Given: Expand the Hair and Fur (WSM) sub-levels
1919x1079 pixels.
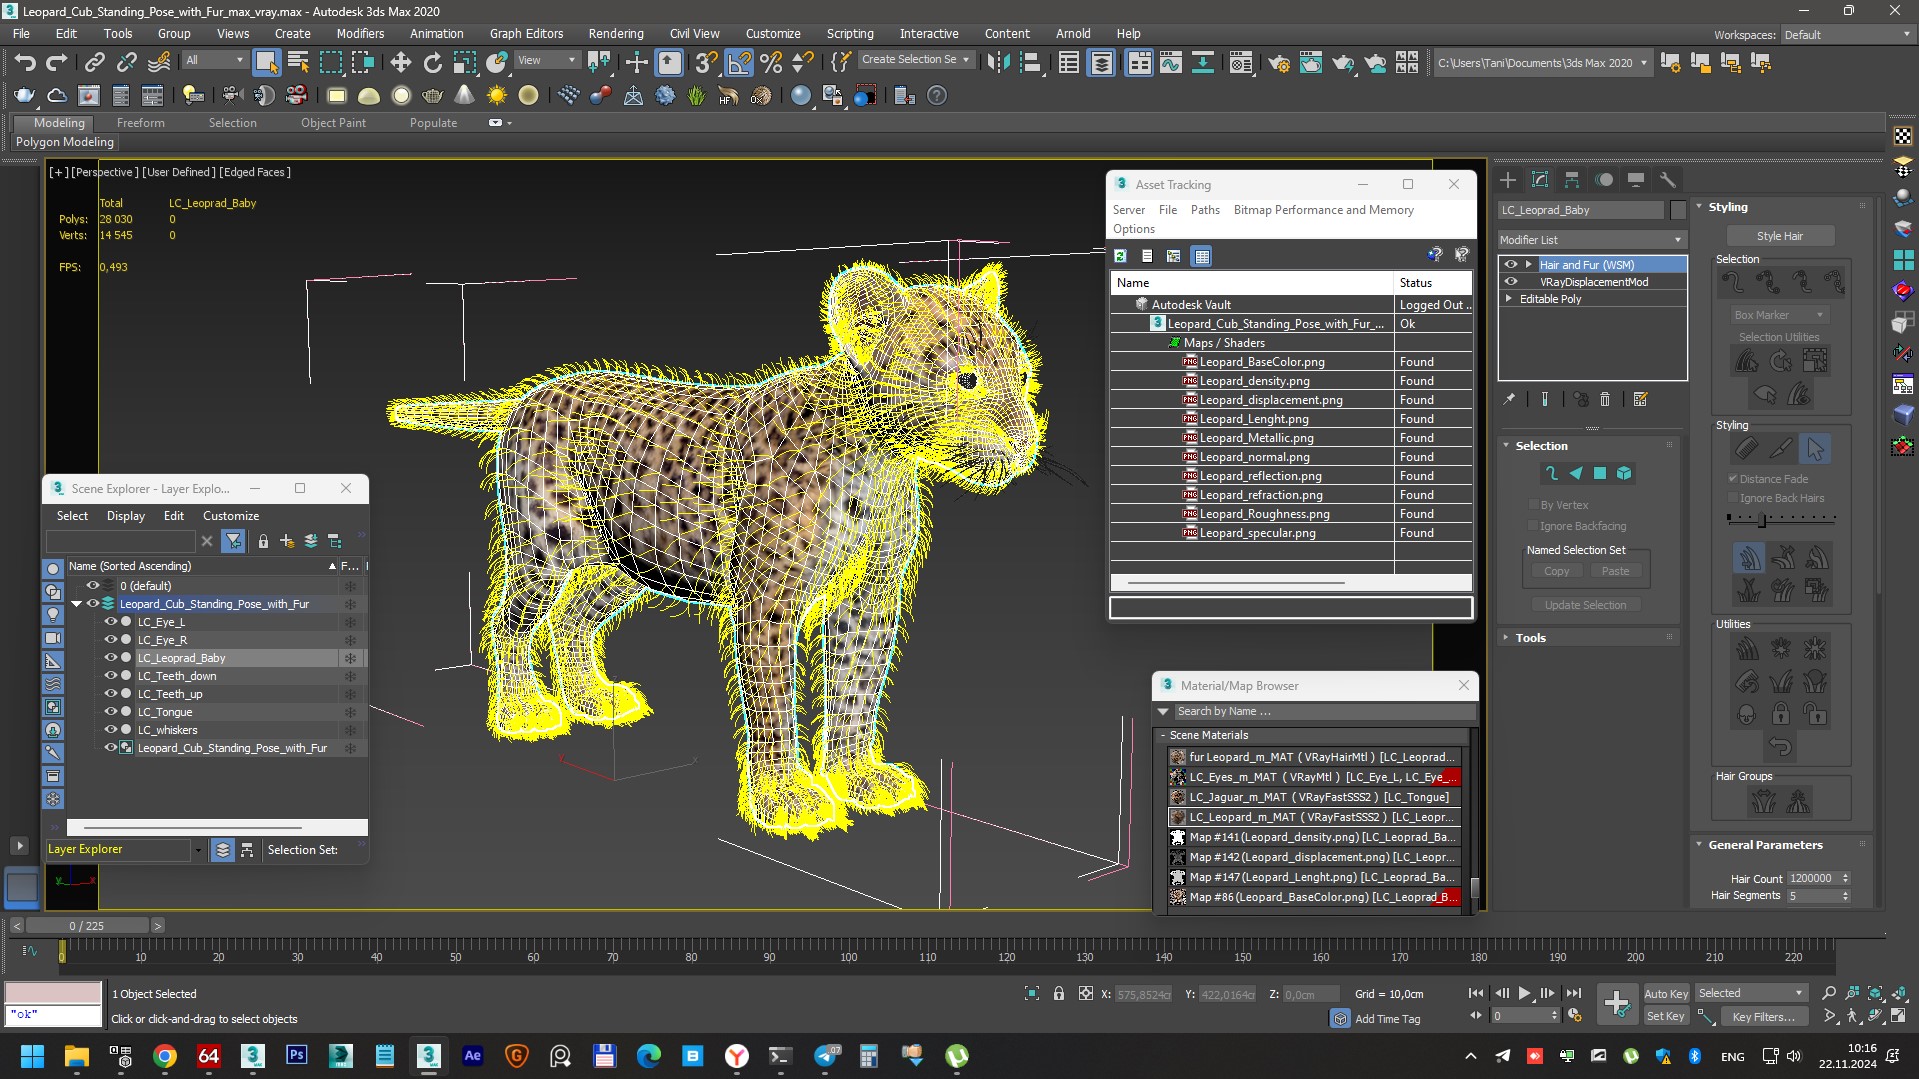Looking at the screenshot, I should 1528,265.
